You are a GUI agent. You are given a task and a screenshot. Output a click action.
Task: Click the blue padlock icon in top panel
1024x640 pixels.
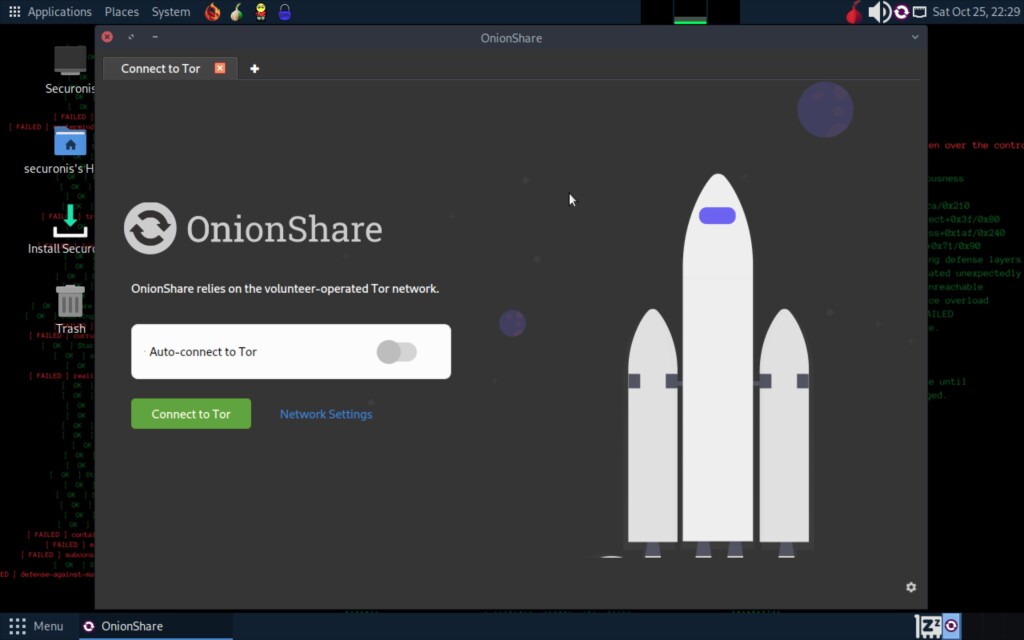pyautogui.click(x=285, y=12)
